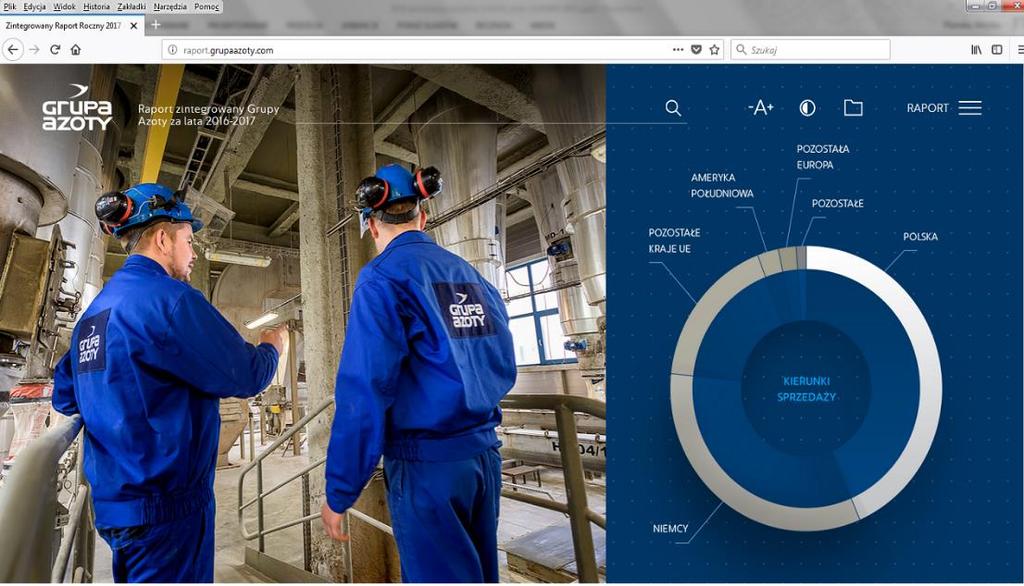1024x586 pixels.
Task: Open site search magnifier icon
Action: pos(673,108)
